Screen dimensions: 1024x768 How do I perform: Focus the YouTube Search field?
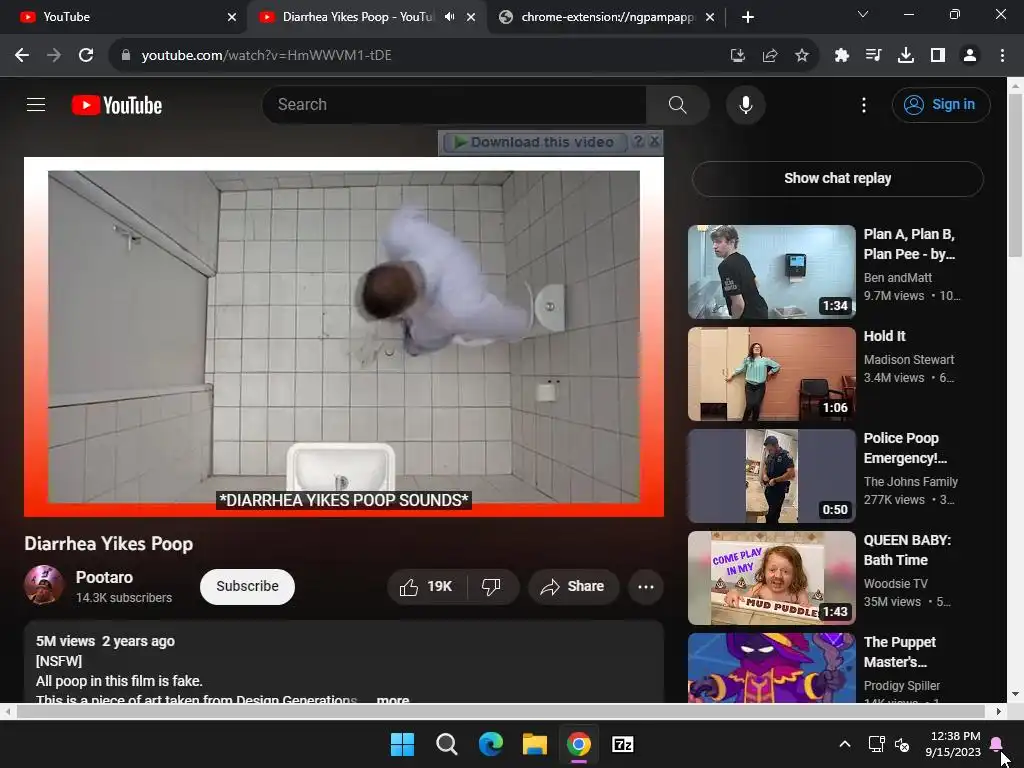455,104
